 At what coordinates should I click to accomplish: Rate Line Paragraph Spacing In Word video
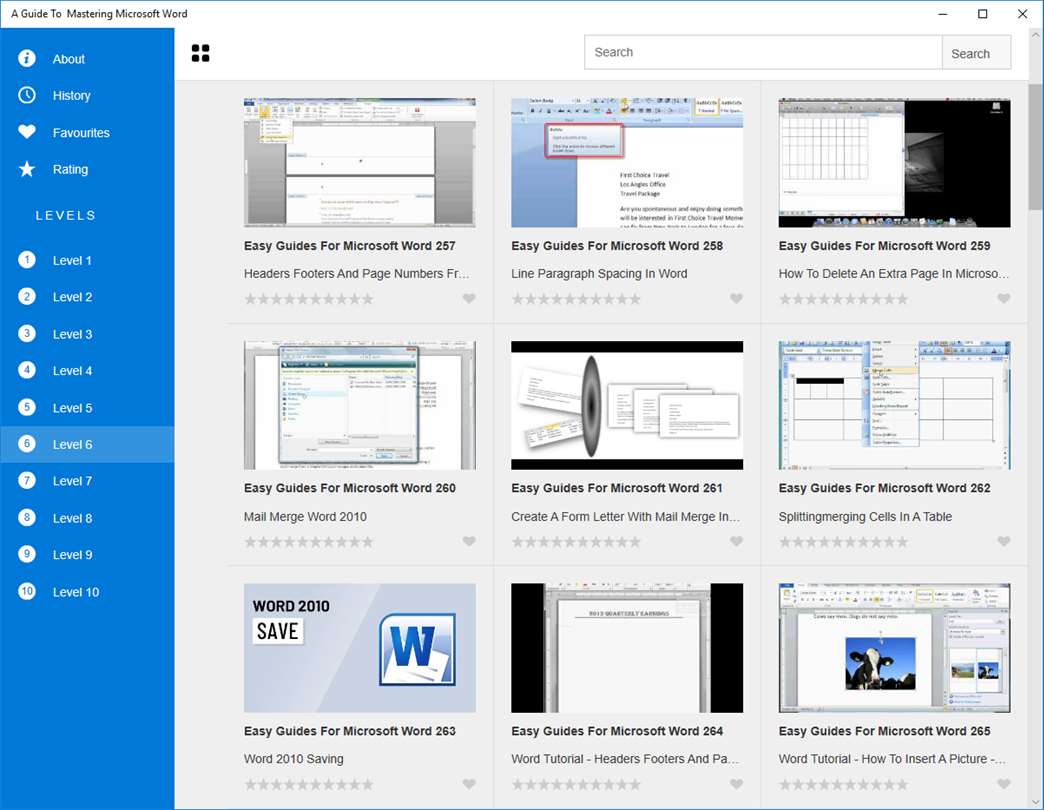pyautogui.click(x=577, y=299)
